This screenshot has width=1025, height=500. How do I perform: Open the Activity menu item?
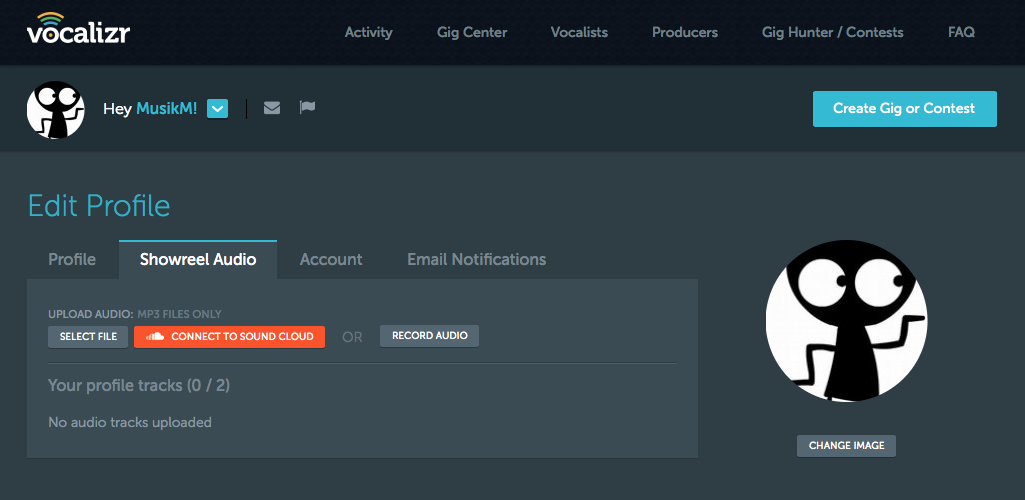coord(369,32)
